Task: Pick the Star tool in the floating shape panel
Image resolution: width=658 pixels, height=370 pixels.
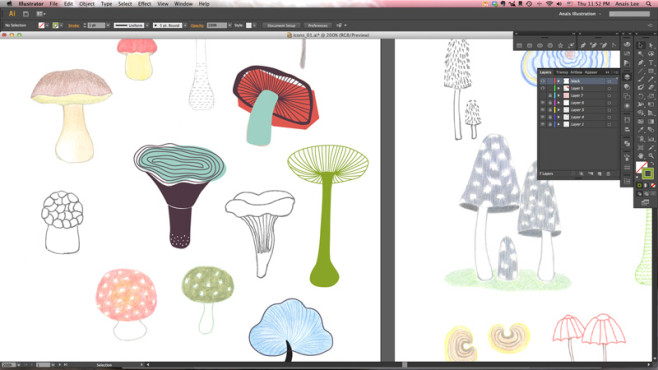Action: pyautogui.click(x=560, y=45)
